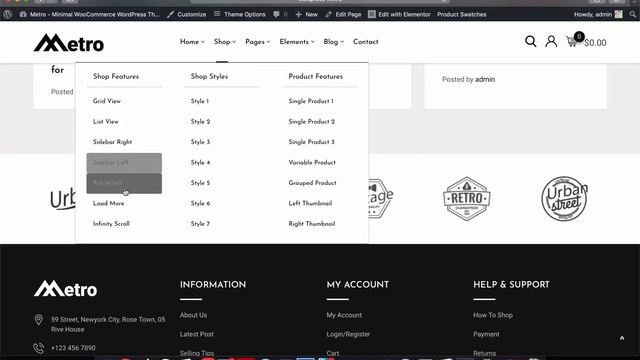Click New in the admin bar
640x360 pixels.
(307, 14)
